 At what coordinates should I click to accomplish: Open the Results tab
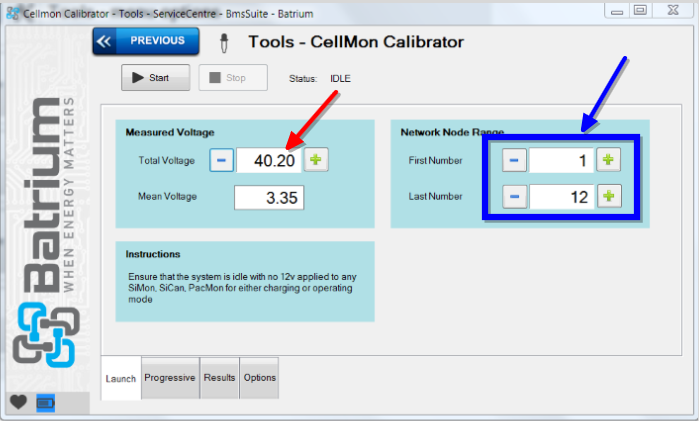coord(219,378)
